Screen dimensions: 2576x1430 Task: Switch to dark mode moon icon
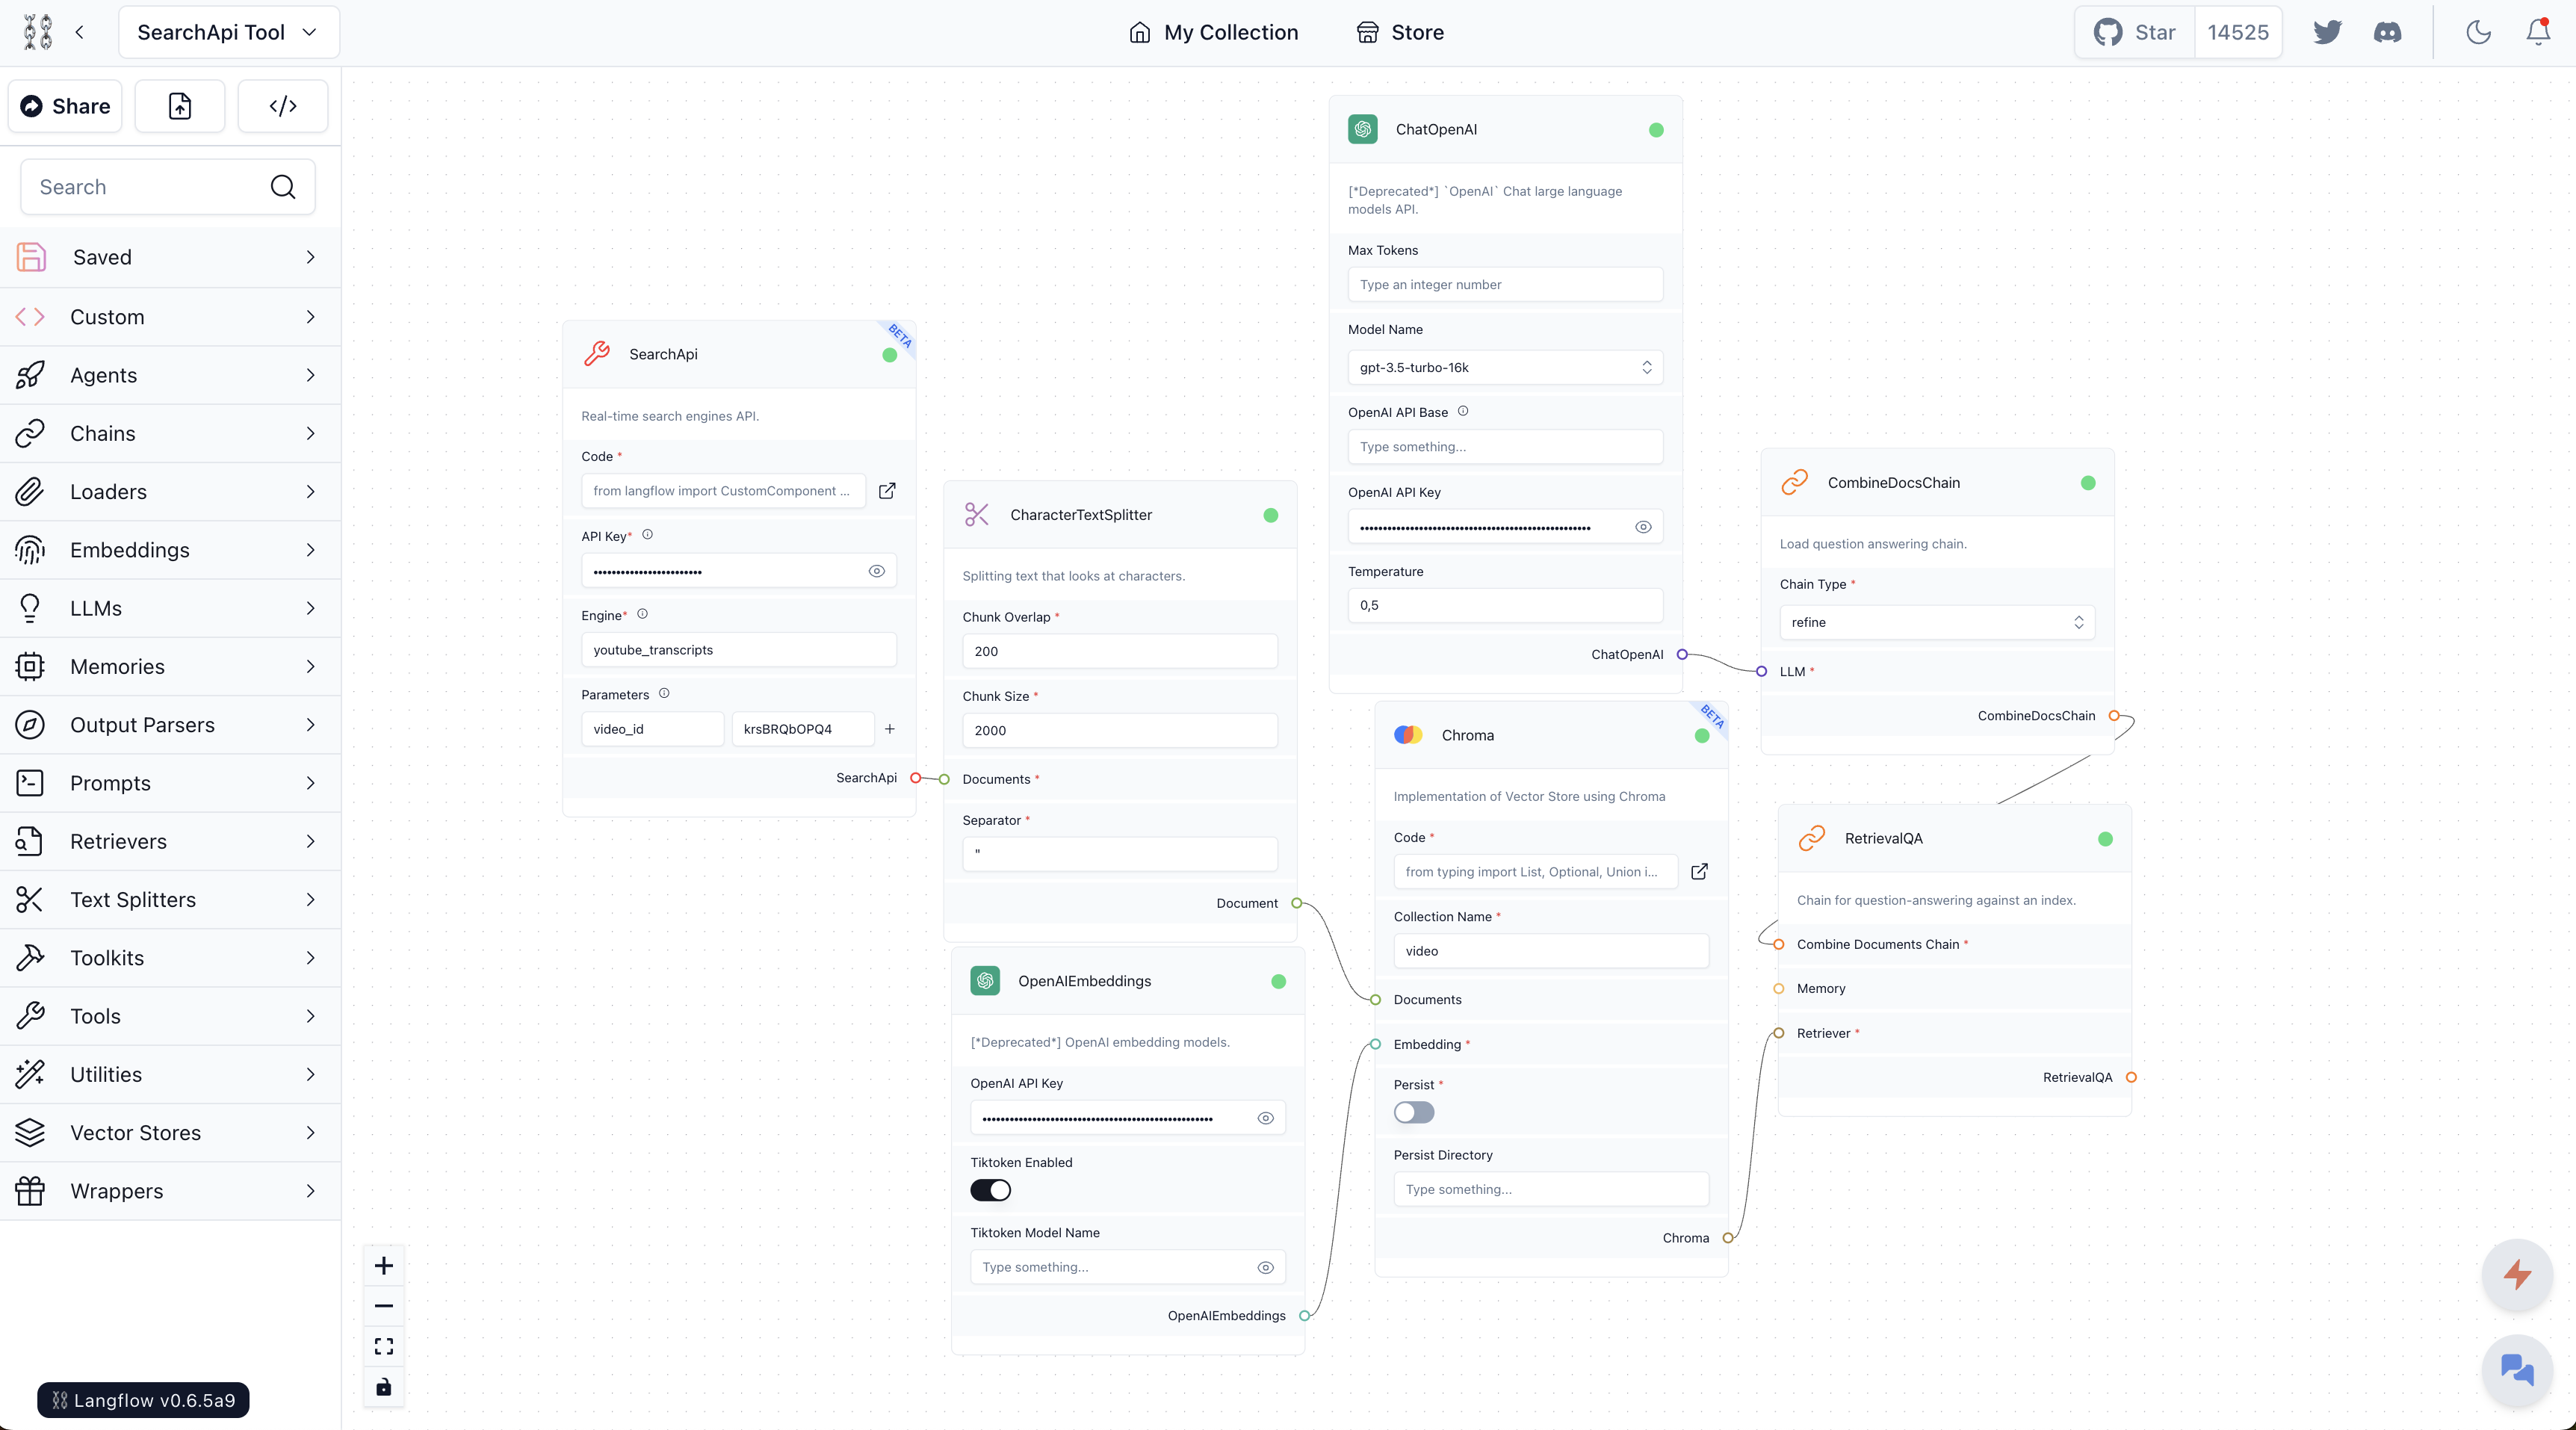pyautogui.click(x=2478, y=32)
